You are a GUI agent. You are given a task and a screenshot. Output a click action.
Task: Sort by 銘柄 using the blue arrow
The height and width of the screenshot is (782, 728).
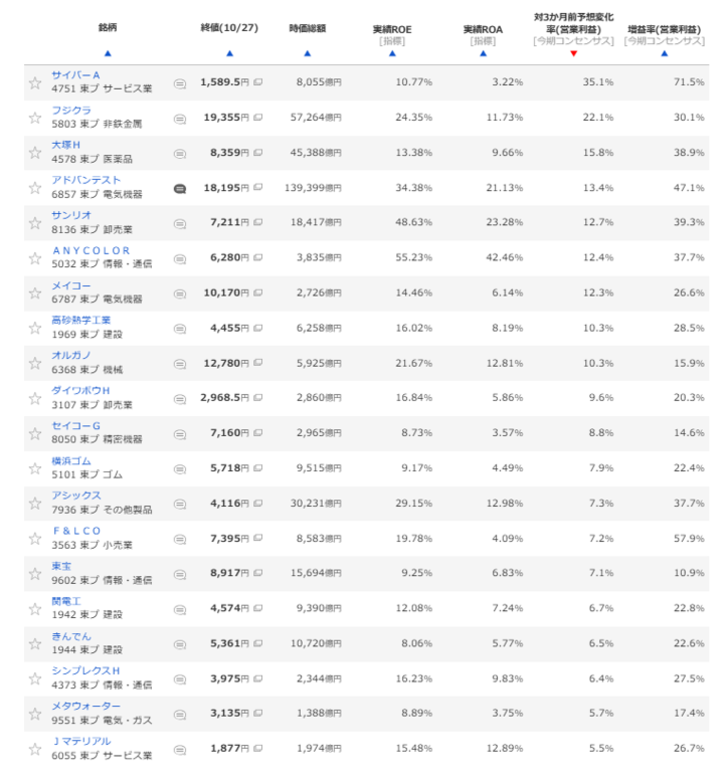tap(107, 53)
